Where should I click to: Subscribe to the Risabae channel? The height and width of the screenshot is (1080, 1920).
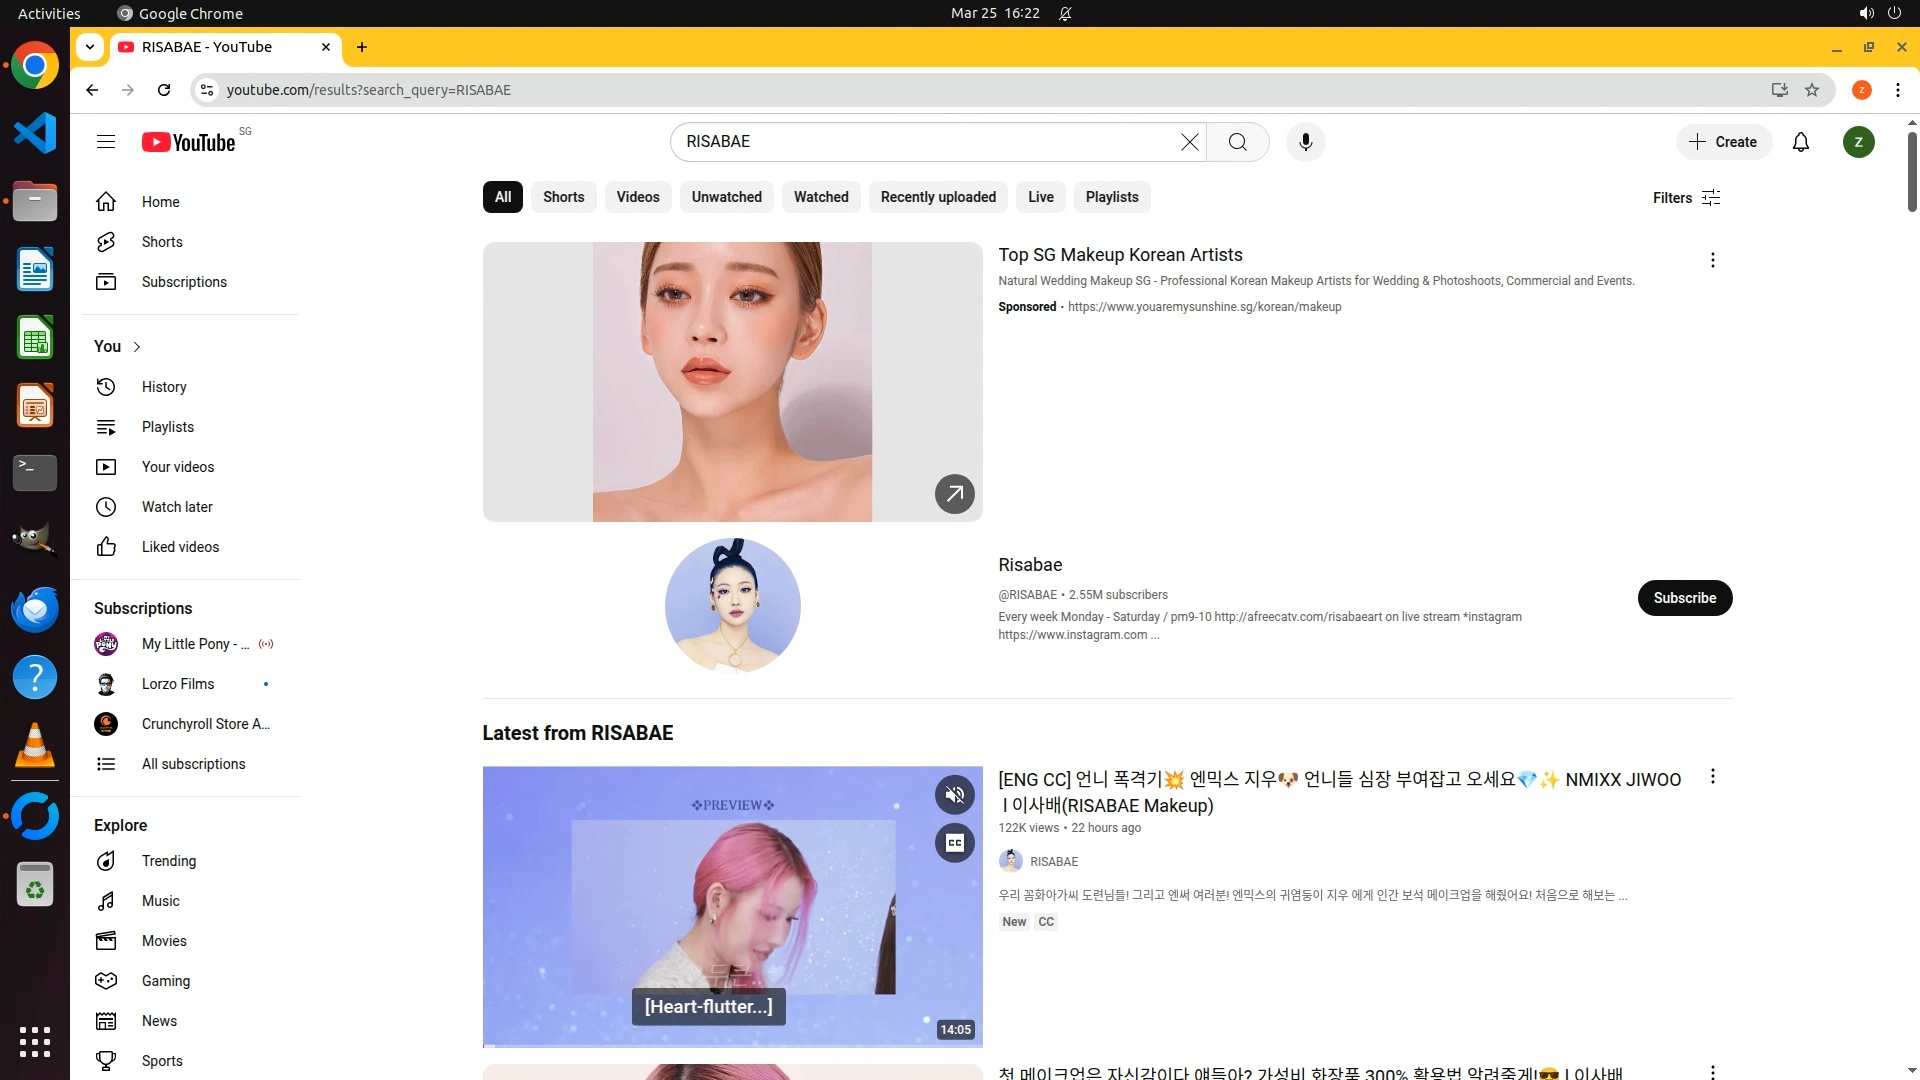click(1684, 598)
